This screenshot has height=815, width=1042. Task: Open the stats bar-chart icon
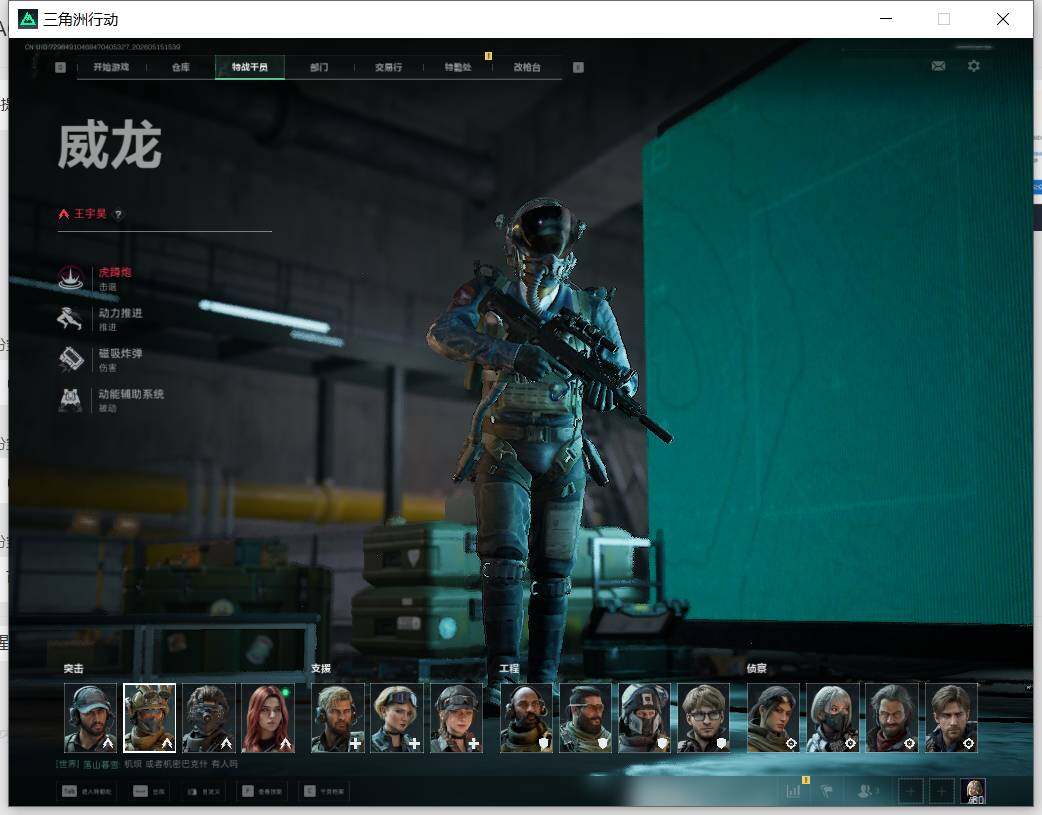(x=793, y=790)
